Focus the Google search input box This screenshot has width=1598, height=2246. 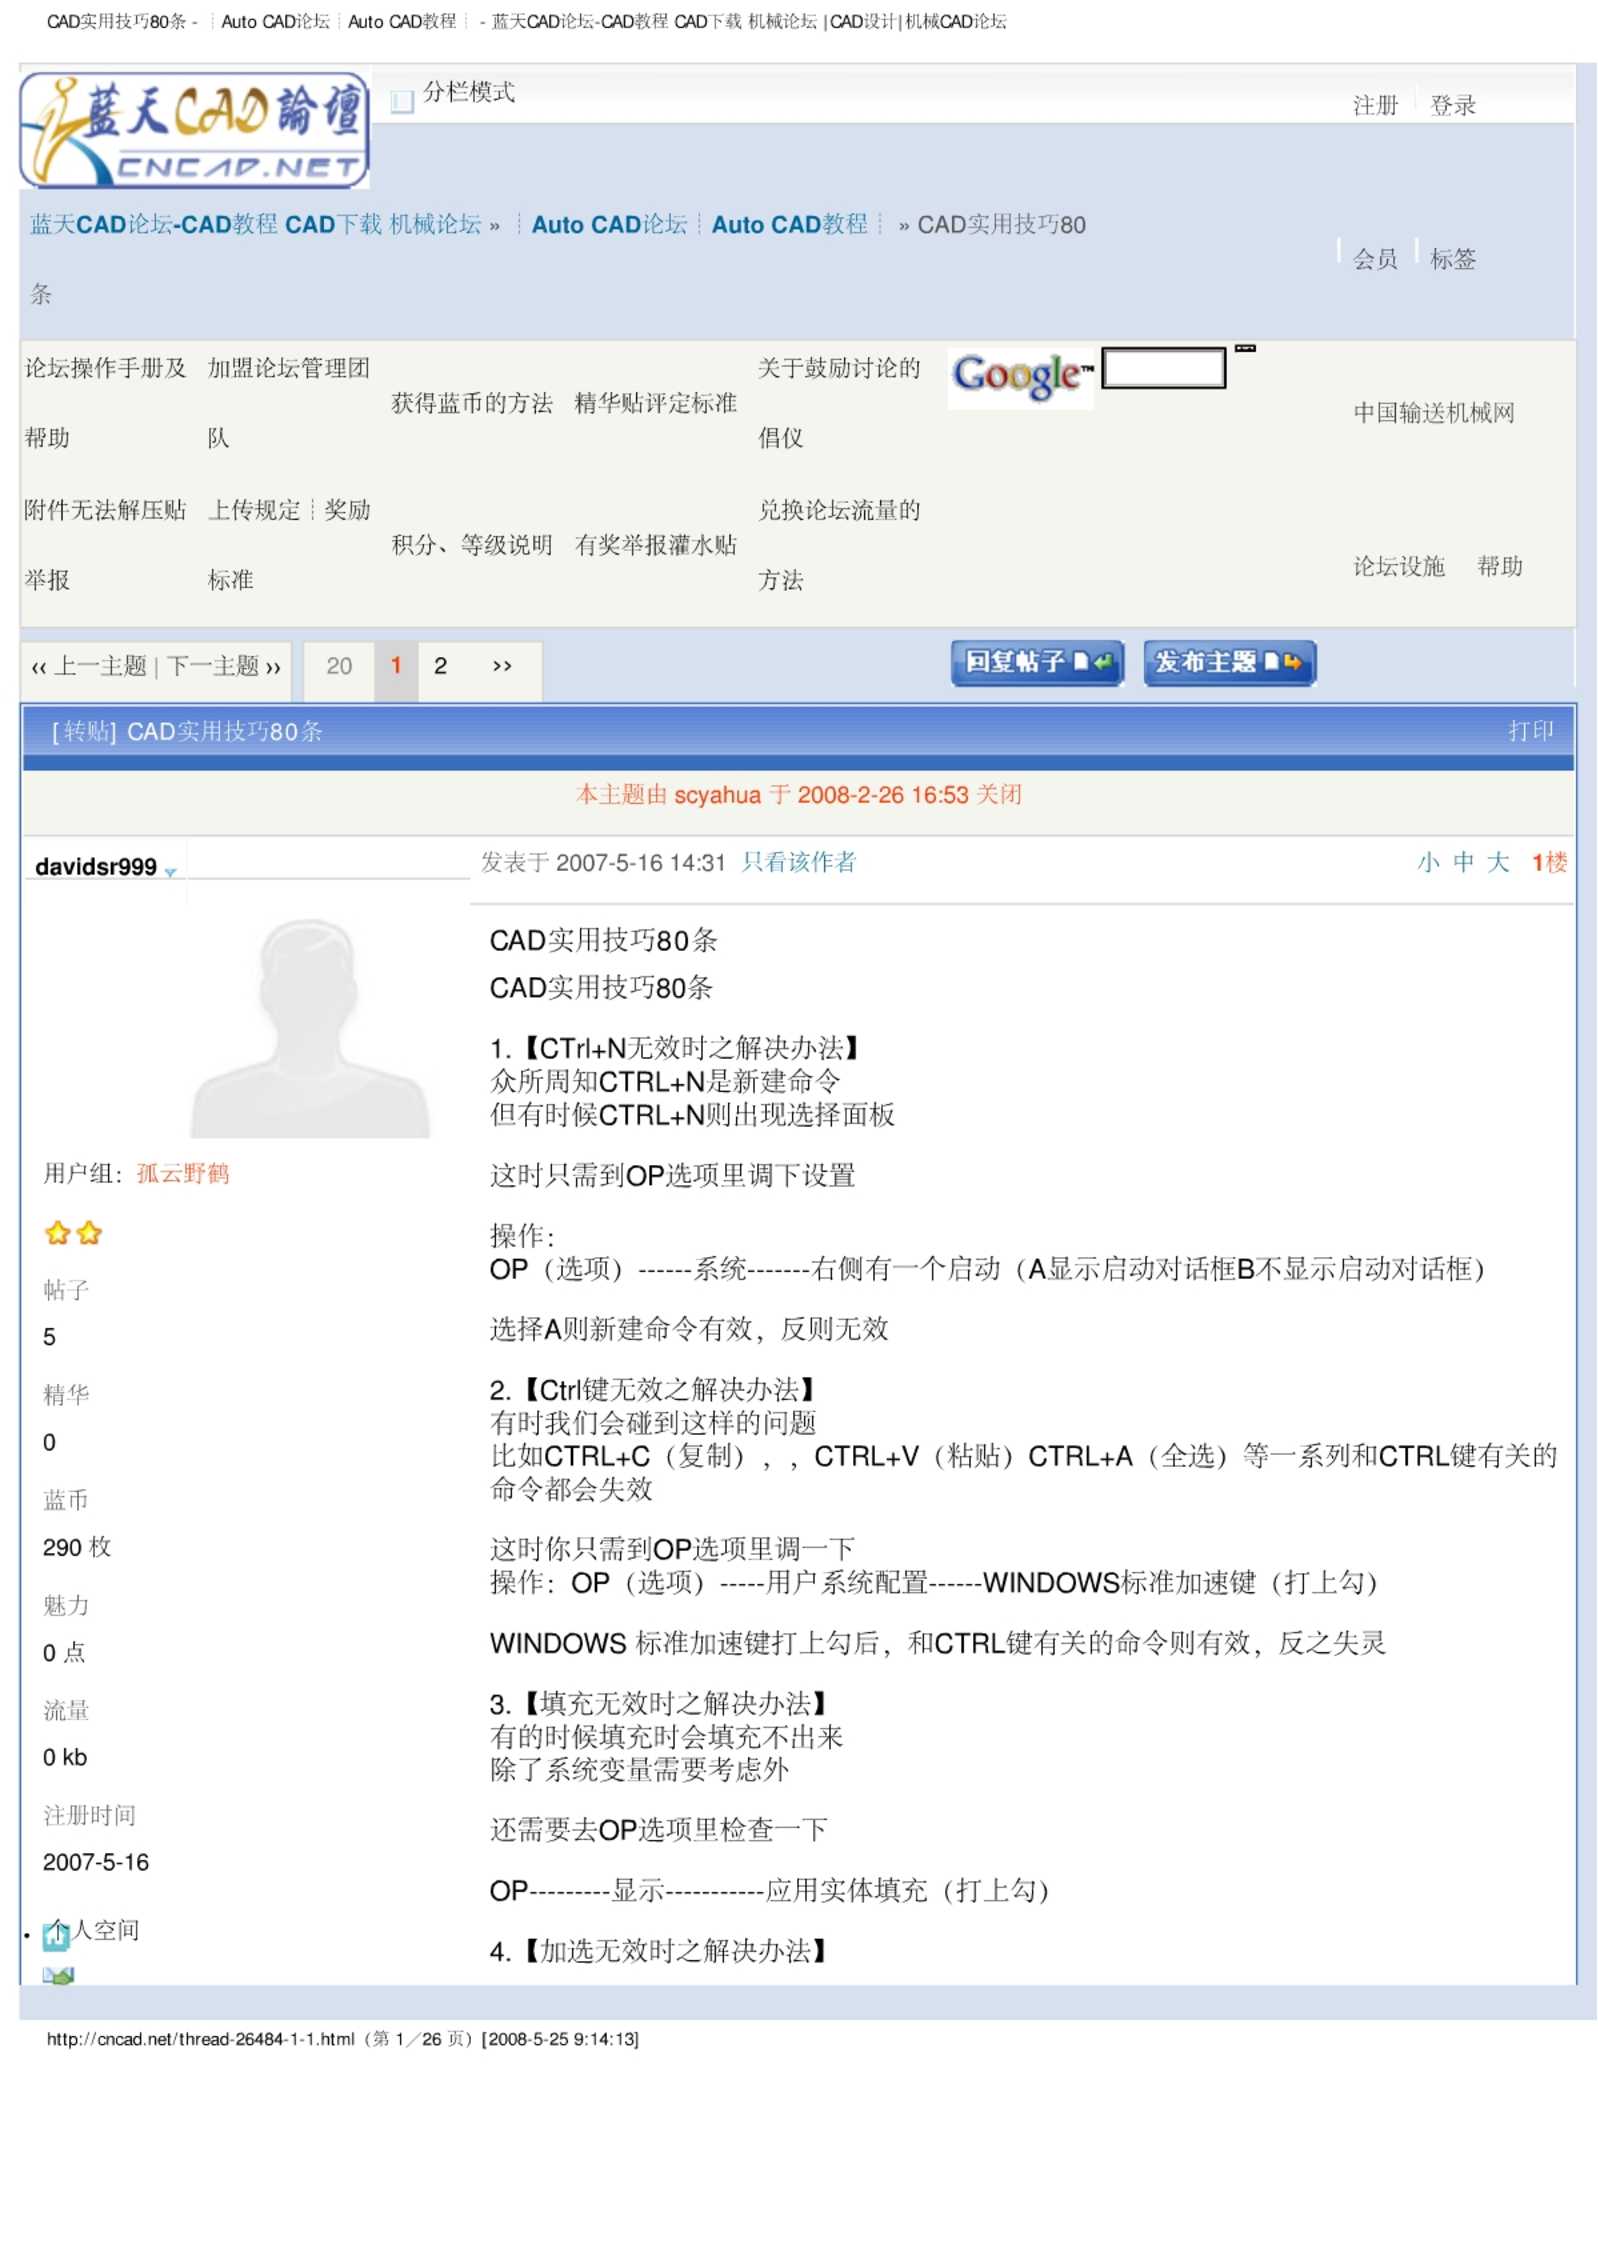(1163, 367)
